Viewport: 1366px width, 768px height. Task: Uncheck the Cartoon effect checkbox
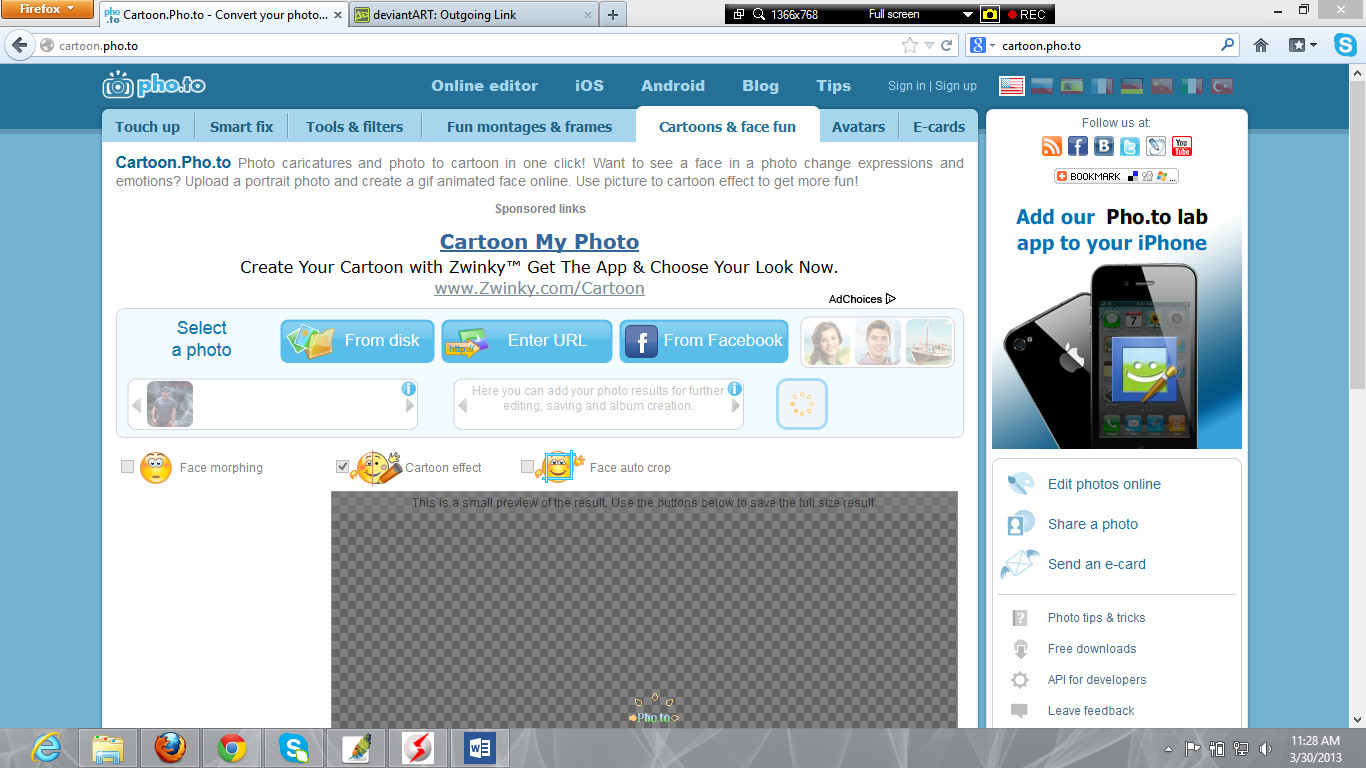[343, 466]
